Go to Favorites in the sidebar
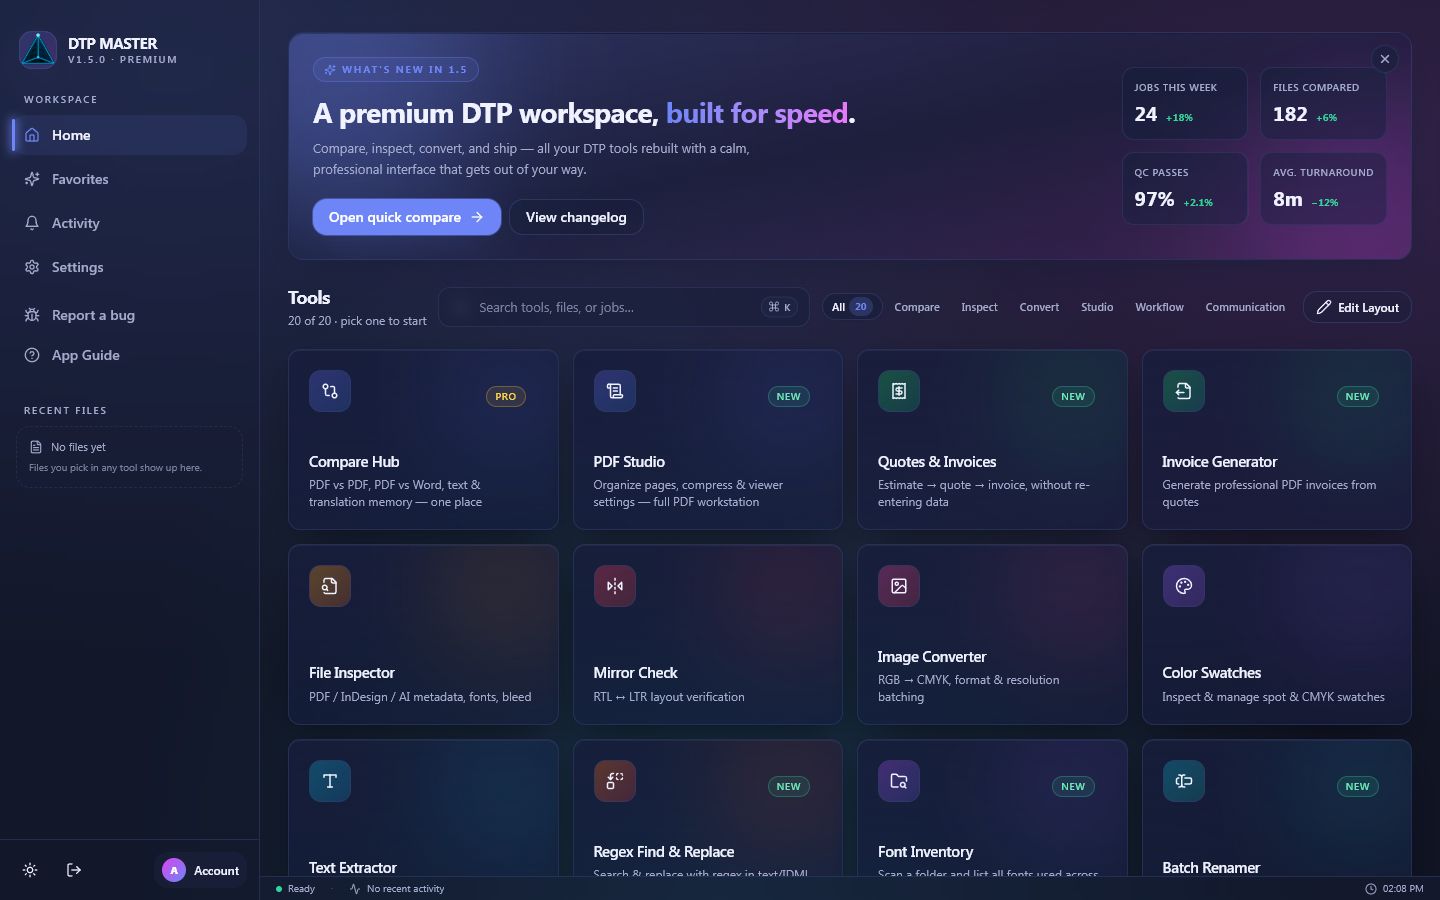The image size is (1440, 900). tap(129, 179)
